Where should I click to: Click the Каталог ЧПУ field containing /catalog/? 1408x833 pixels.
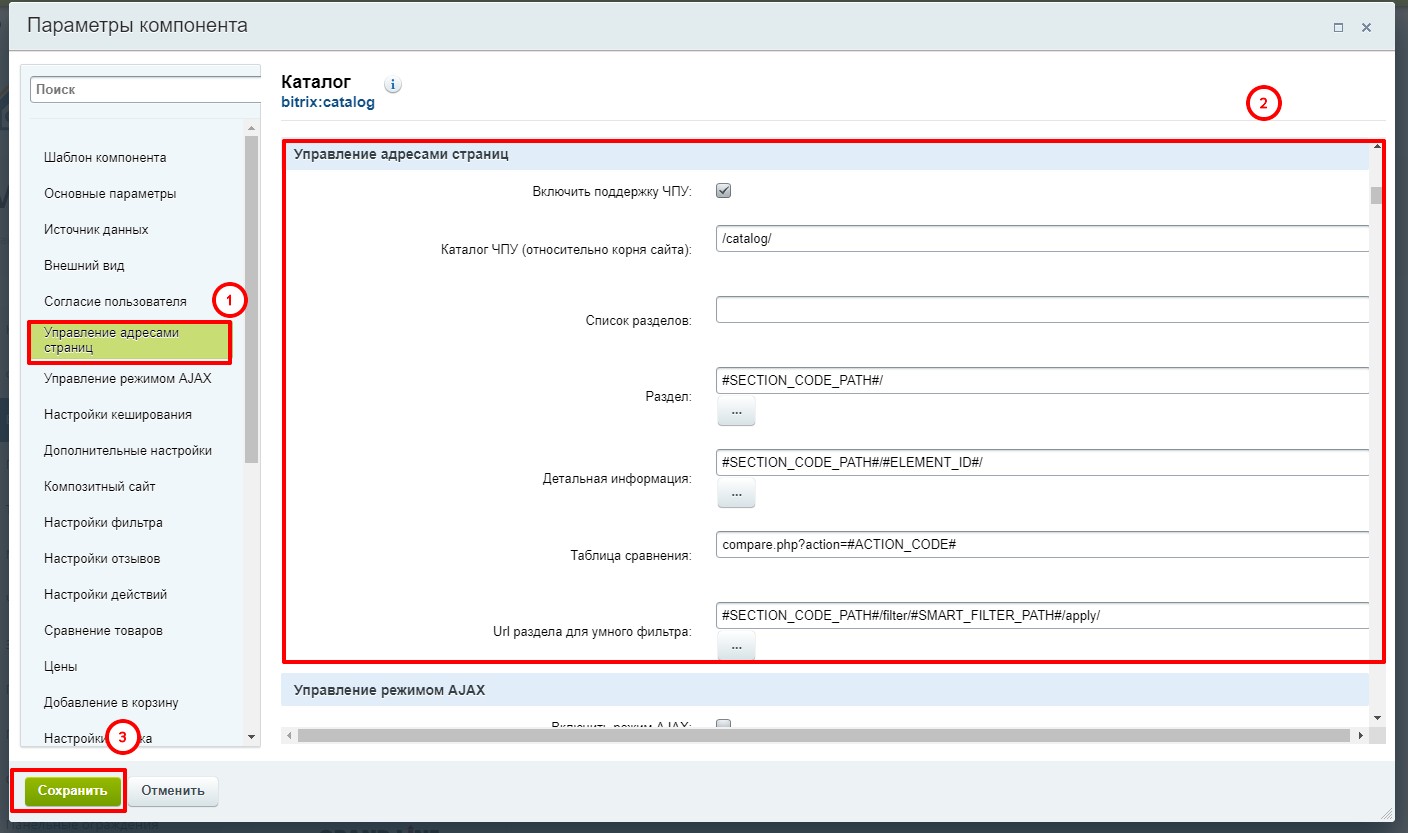1040,238
